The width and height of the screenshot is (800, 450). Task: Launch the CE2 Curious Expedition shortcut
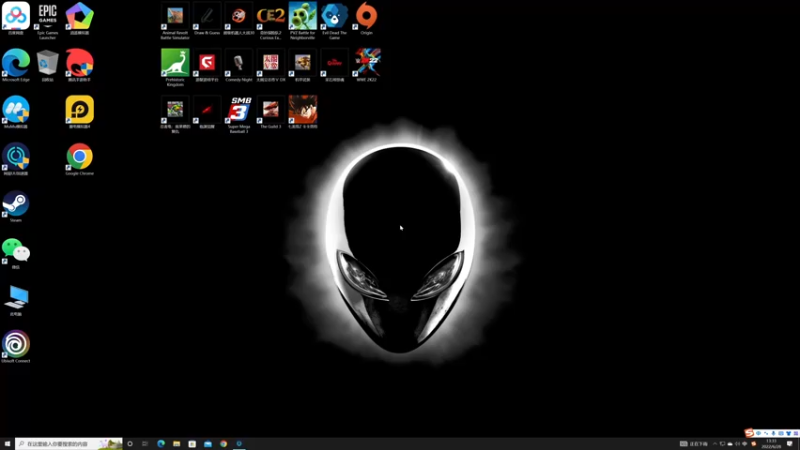270,20
